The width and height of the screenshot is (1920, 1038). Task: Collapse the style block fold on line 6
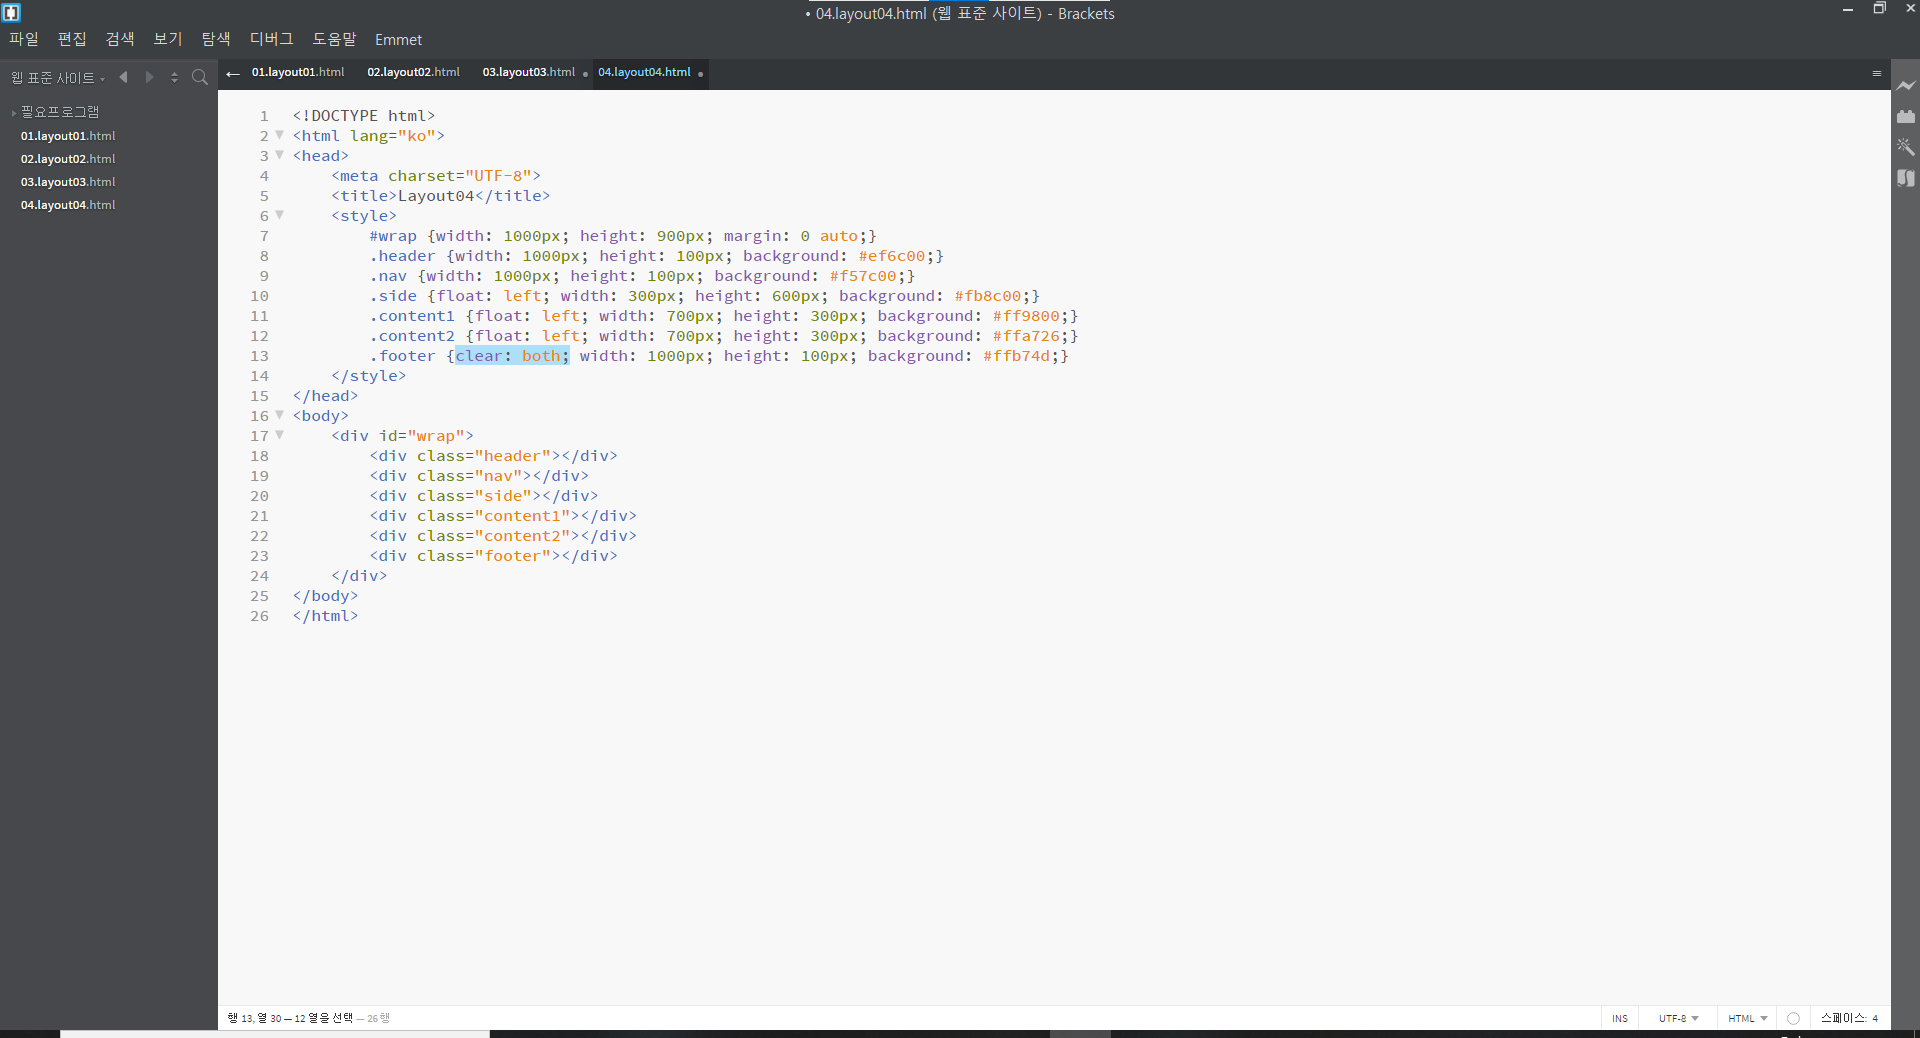pos(279,215)
